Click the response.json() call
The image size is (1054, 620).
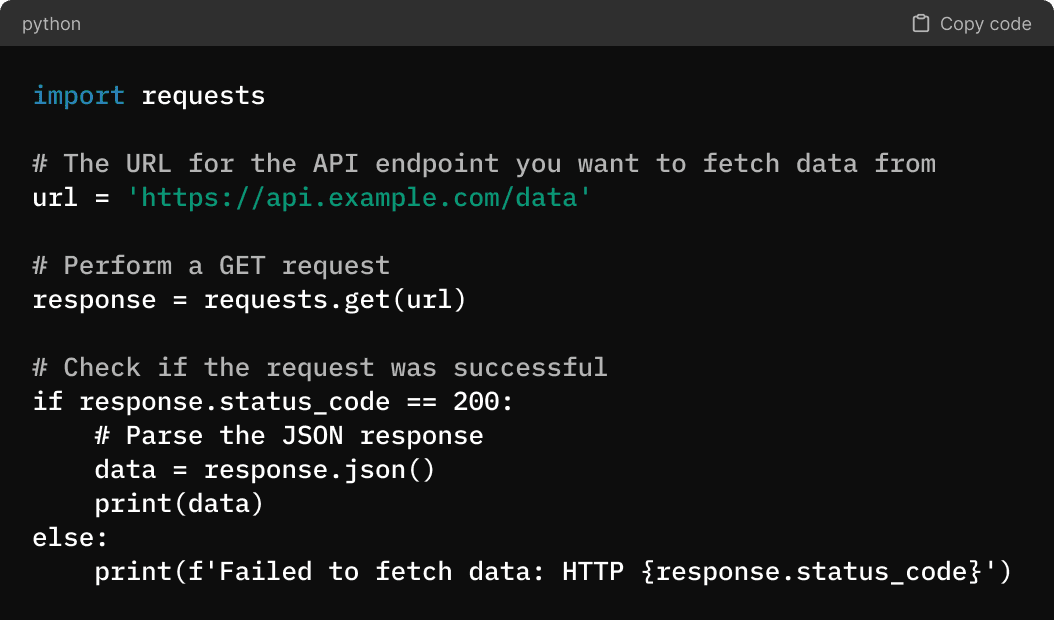[319, 469]
